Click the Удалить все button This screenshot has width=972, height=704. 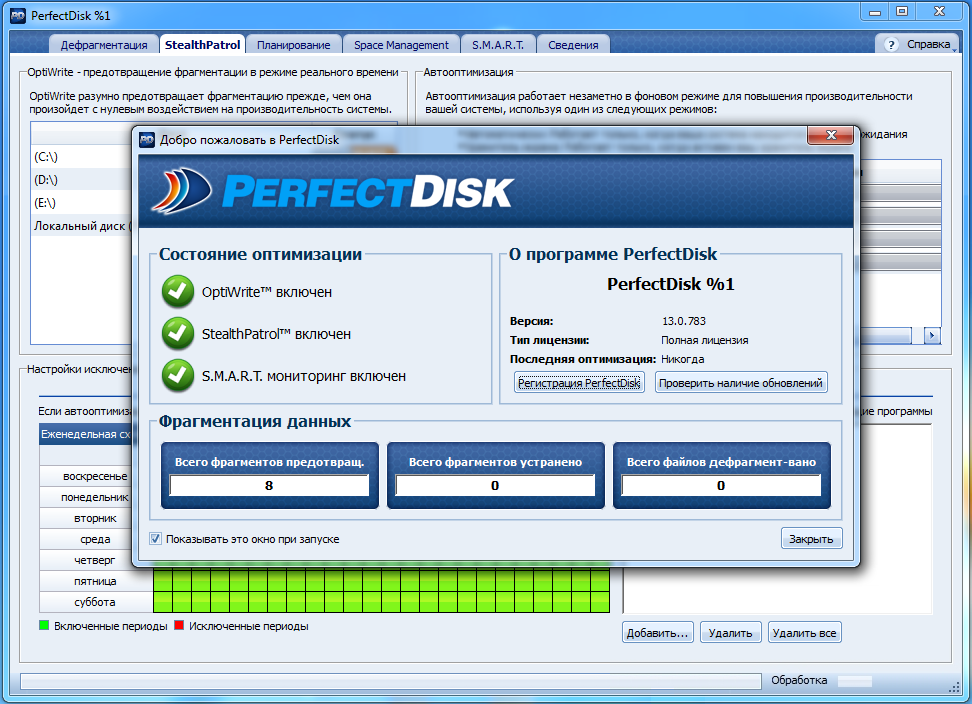[x=804, y=633]
